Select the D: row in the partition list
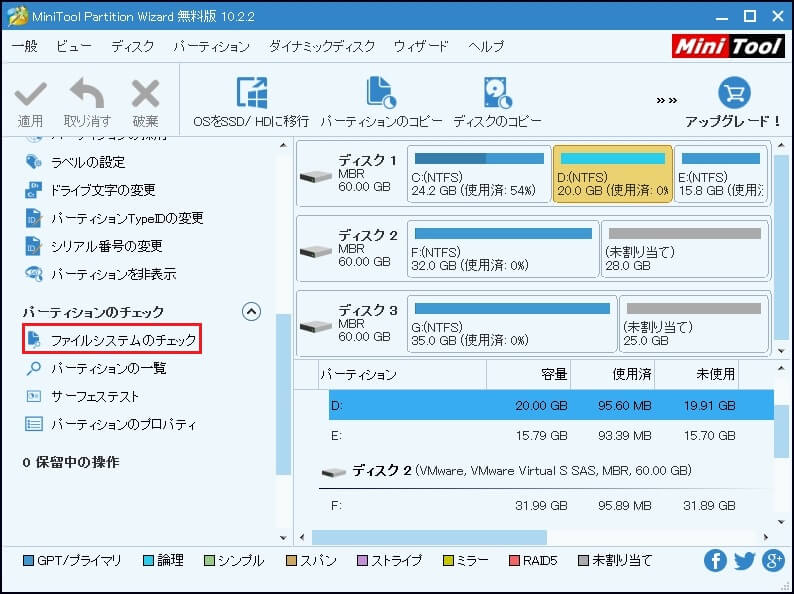Viewport: 794px width, 594px height. point(551,405)
